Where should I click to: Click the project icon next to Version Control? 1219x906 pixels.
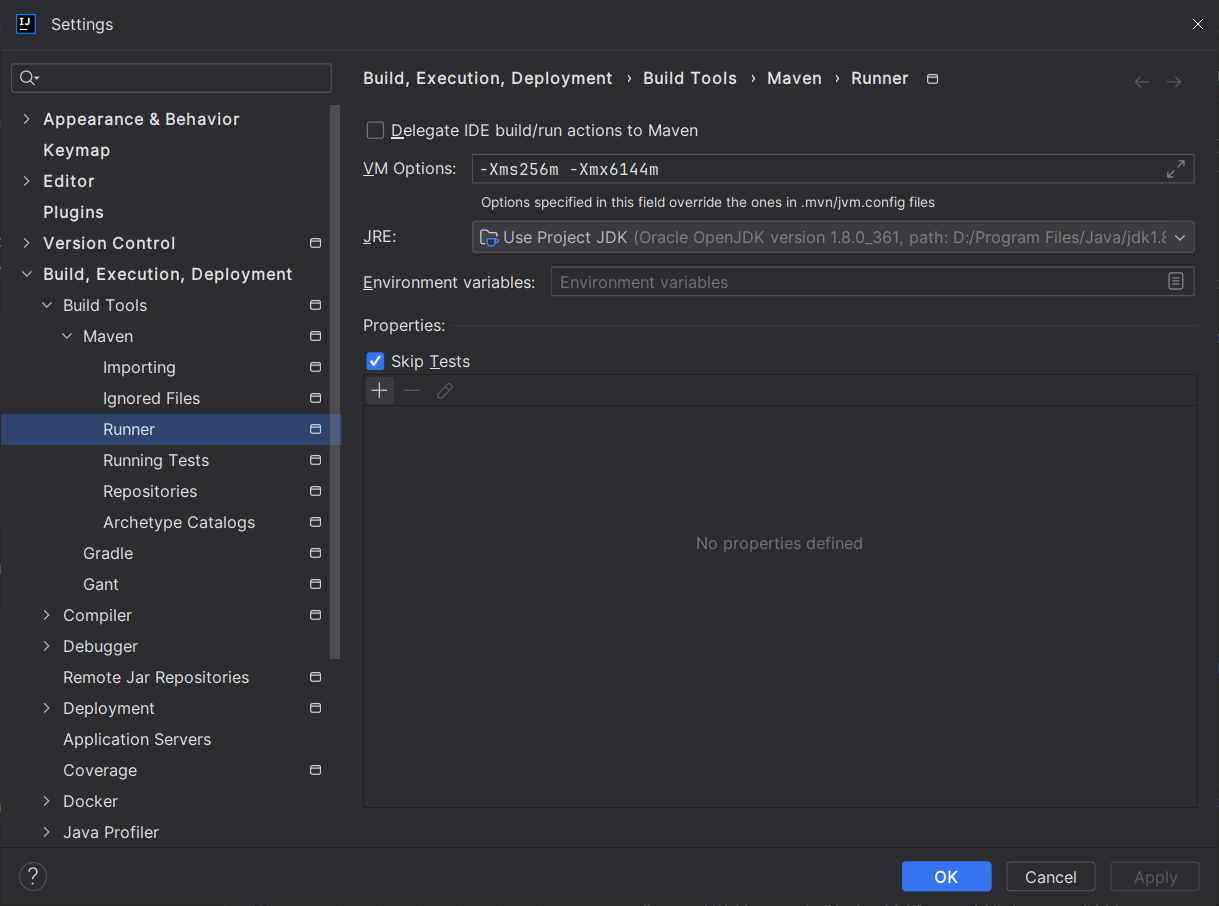tap(315, 243)
